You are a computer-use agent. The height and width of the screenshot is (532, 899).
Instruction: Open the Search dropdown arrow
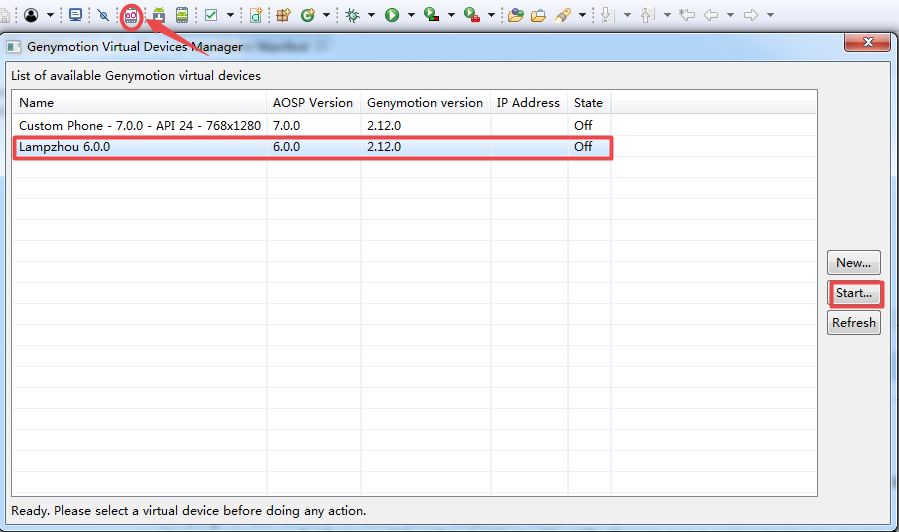coord(582,15)
